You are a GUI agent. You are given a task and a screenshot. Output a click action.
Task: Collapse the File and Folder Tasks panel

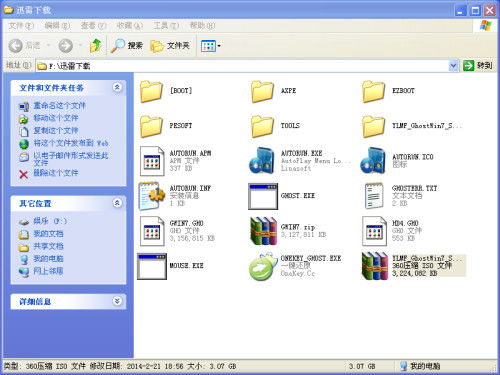117,88
